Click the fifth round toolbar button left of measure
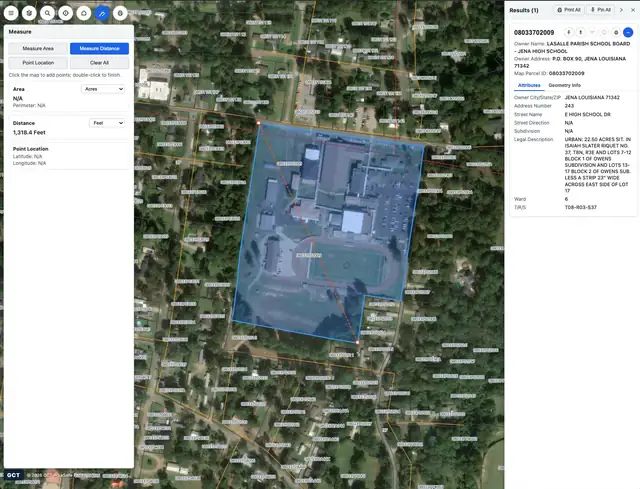640x489 pixels. coord(84,13)
